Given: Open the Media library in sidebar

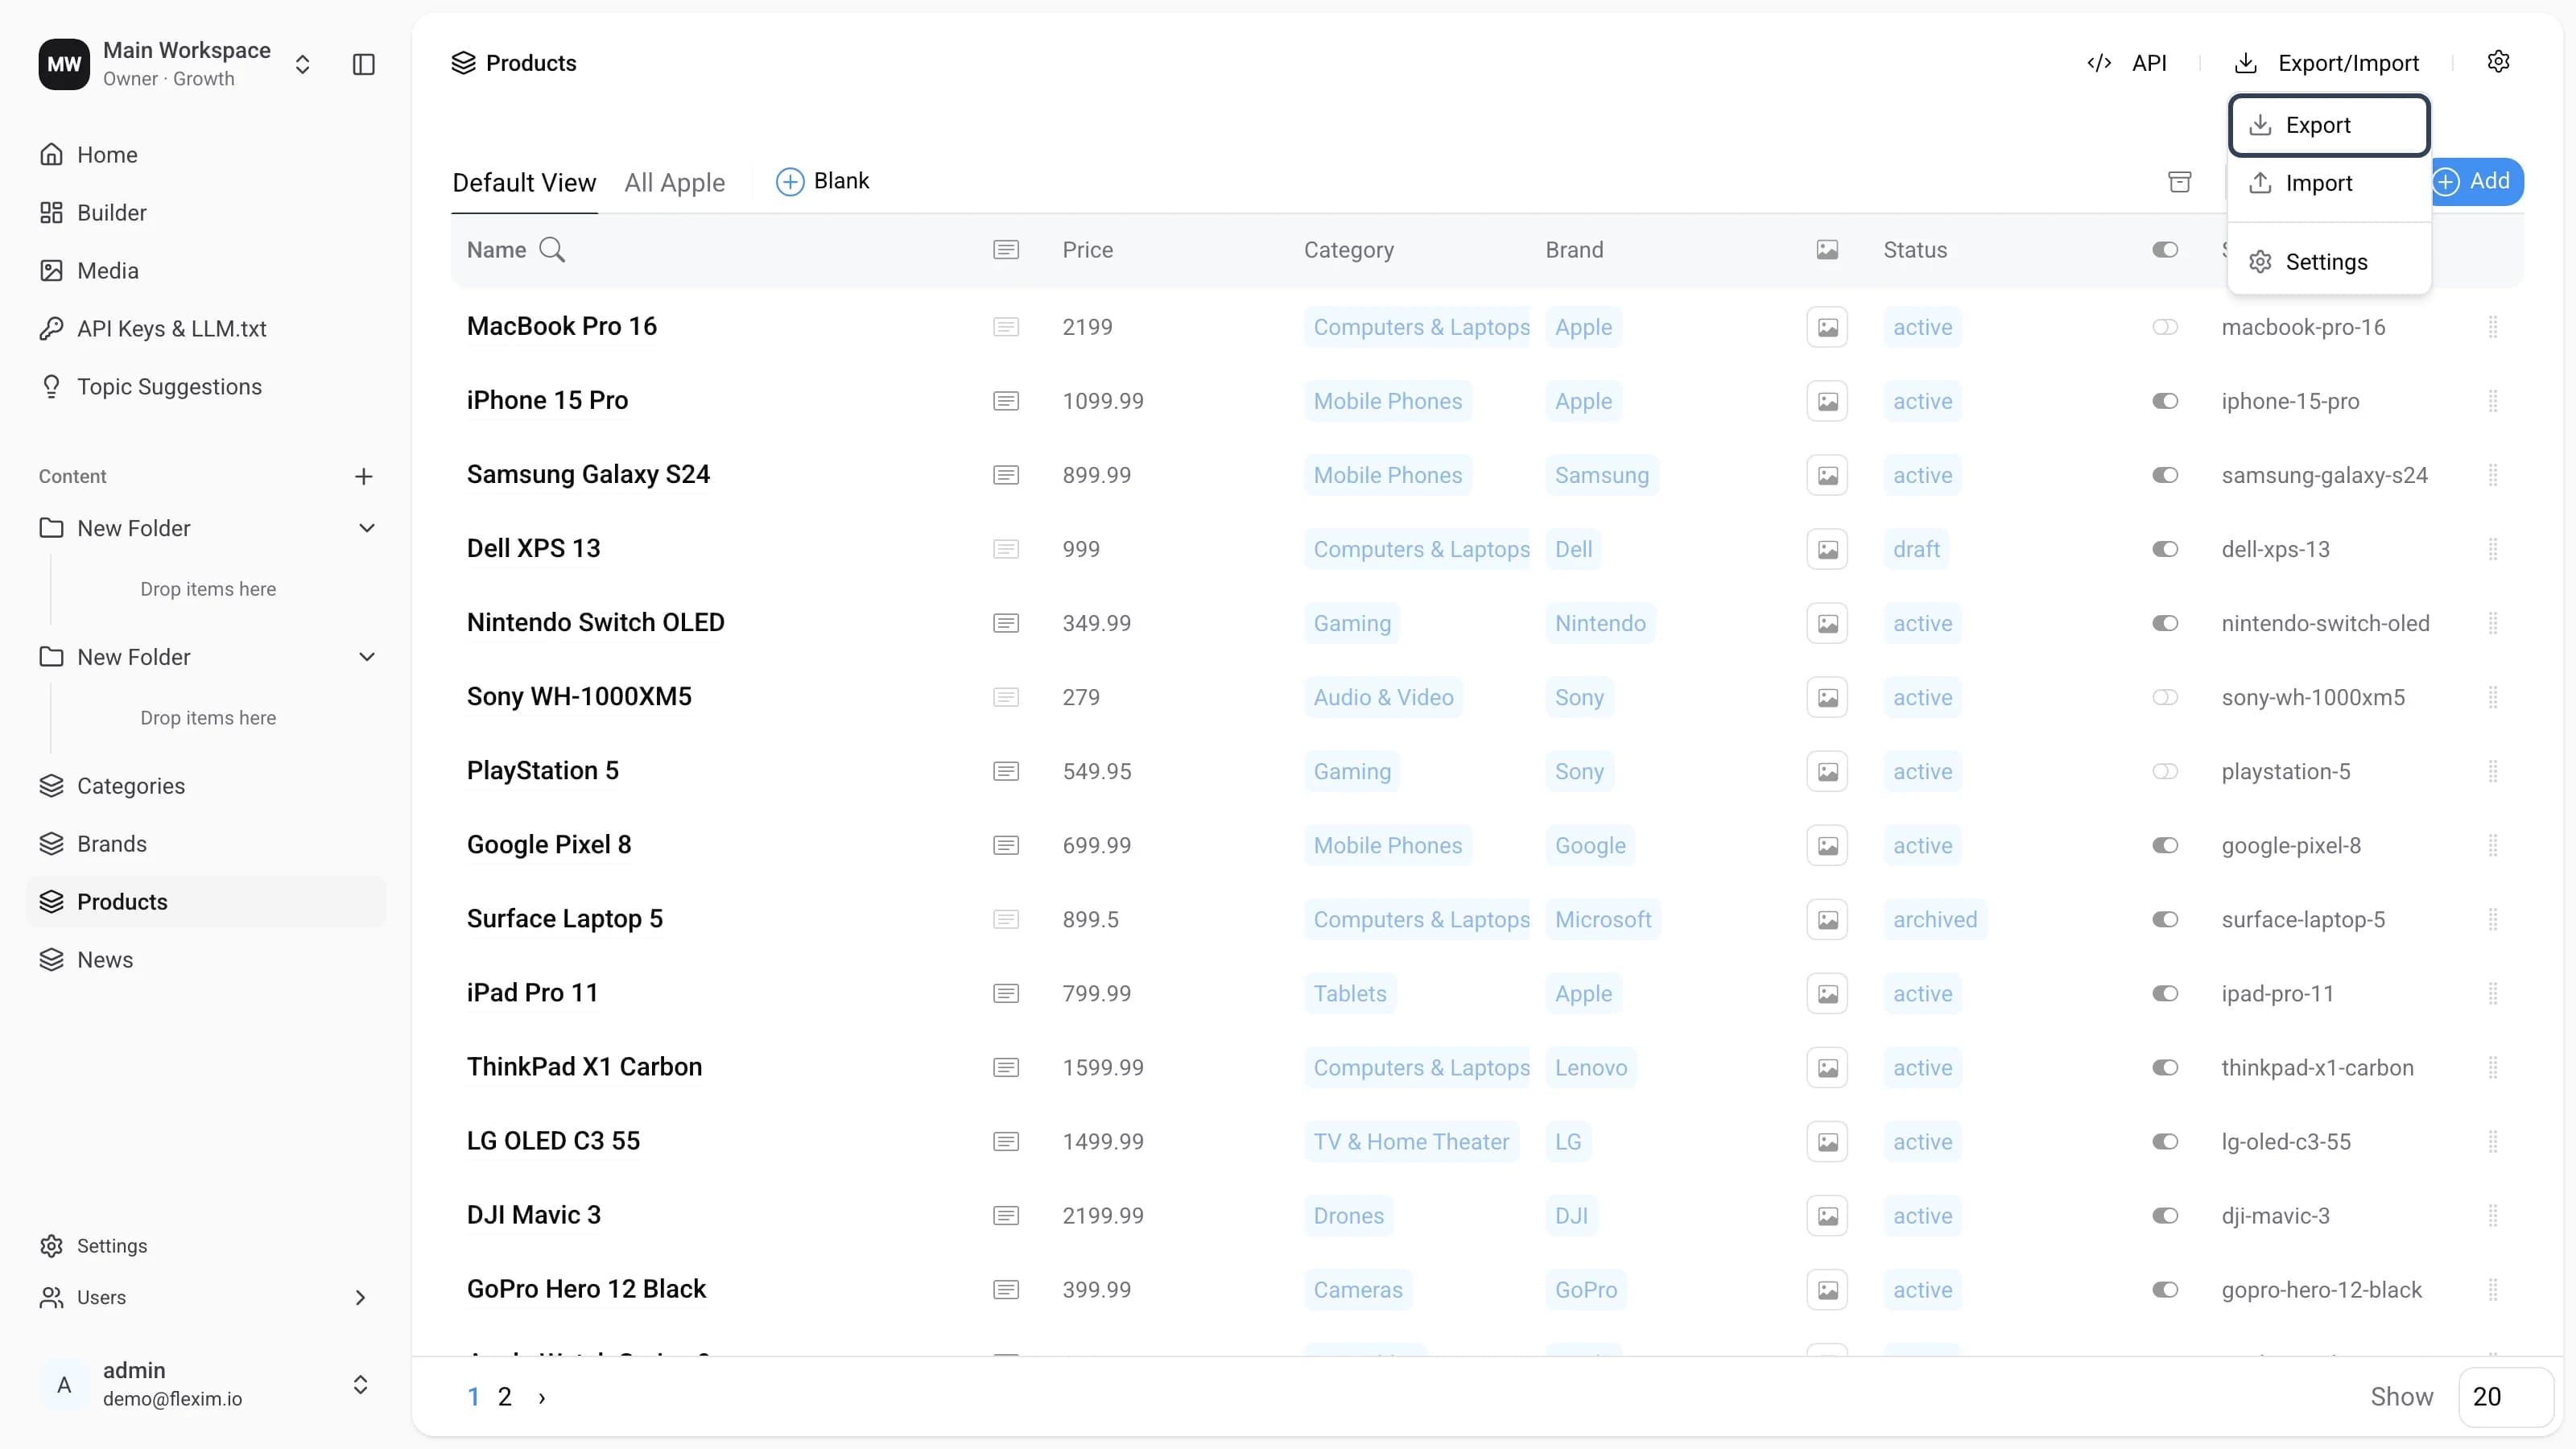Looking at the screenshot, I should pyautogui.click(x=206, y=271).
